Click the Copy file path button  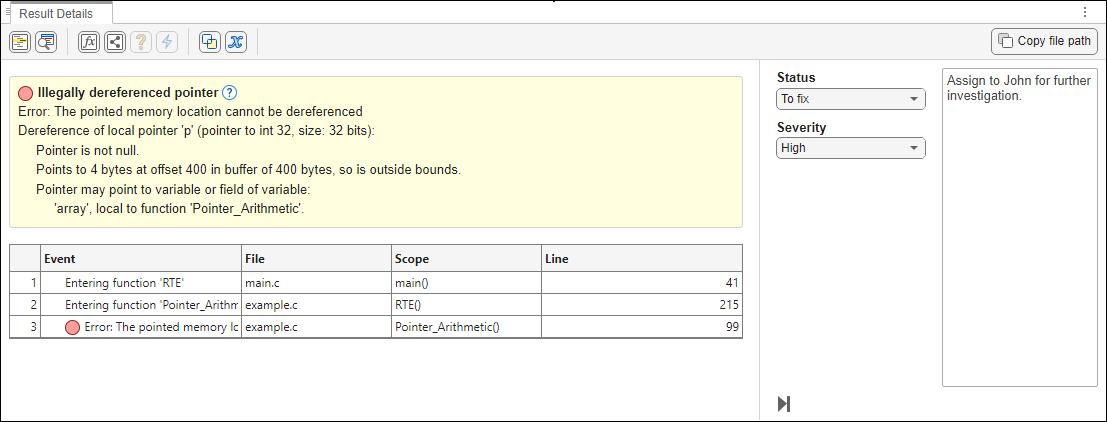point(1045,41)
